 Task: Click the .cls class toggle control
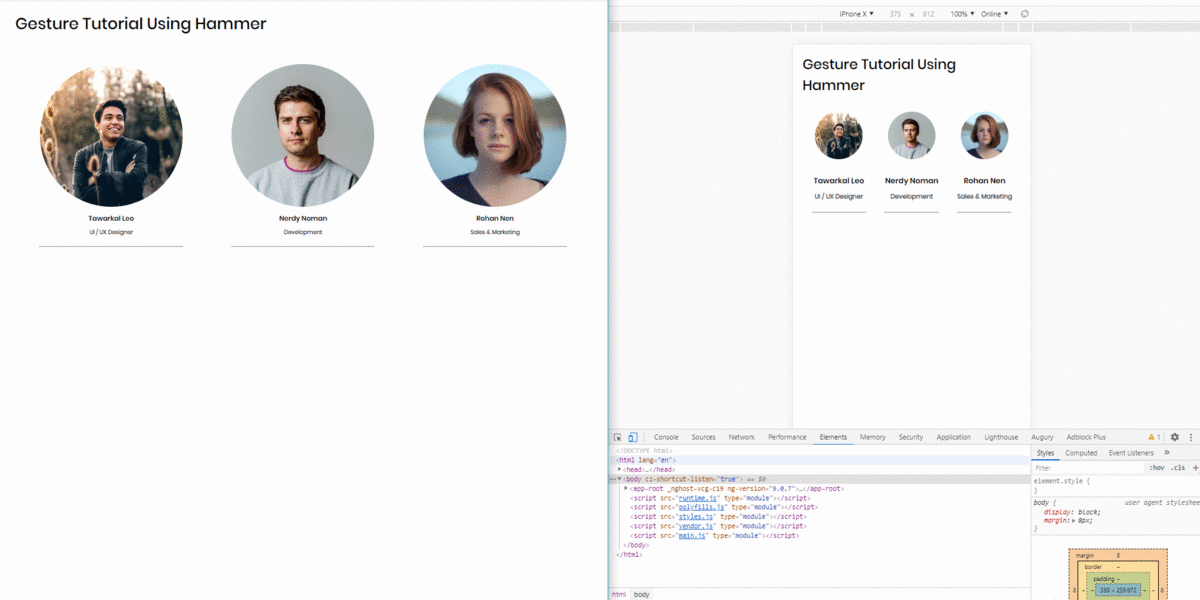[x=1176, y=467]
